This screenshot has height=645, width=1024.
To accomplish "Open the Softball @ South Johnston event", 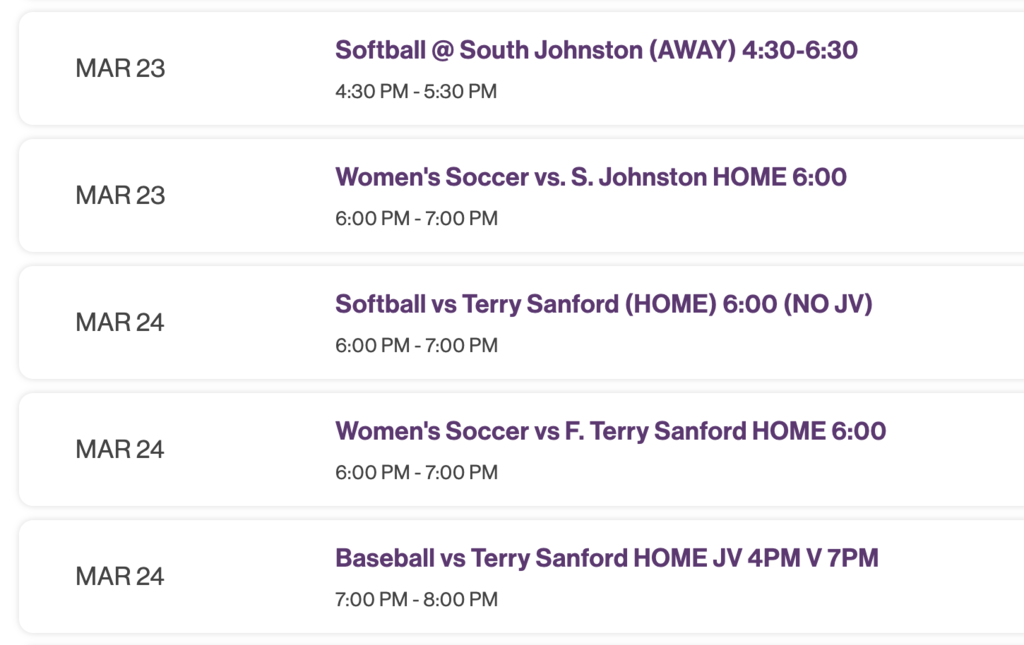I will click(598, 50).
